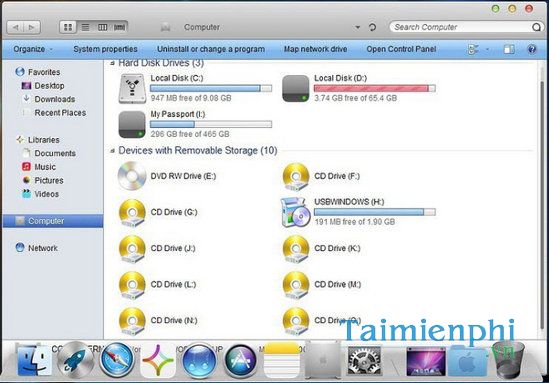Screen dimensions: 549x383
Task: Open Finder from the dock
Action: coord(35,360)
